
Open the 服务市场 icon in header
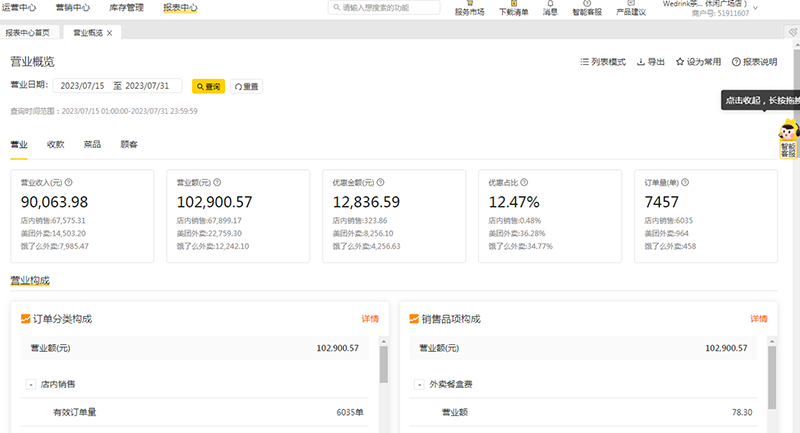(x=469, y=8)
